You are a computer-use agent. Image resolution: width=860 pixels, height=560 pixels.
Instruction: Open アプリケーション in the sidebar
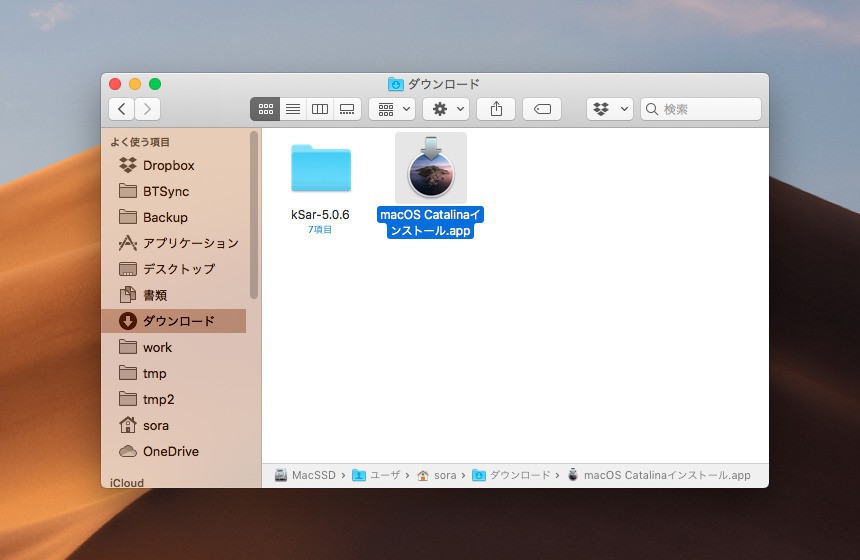pos(190,243)
